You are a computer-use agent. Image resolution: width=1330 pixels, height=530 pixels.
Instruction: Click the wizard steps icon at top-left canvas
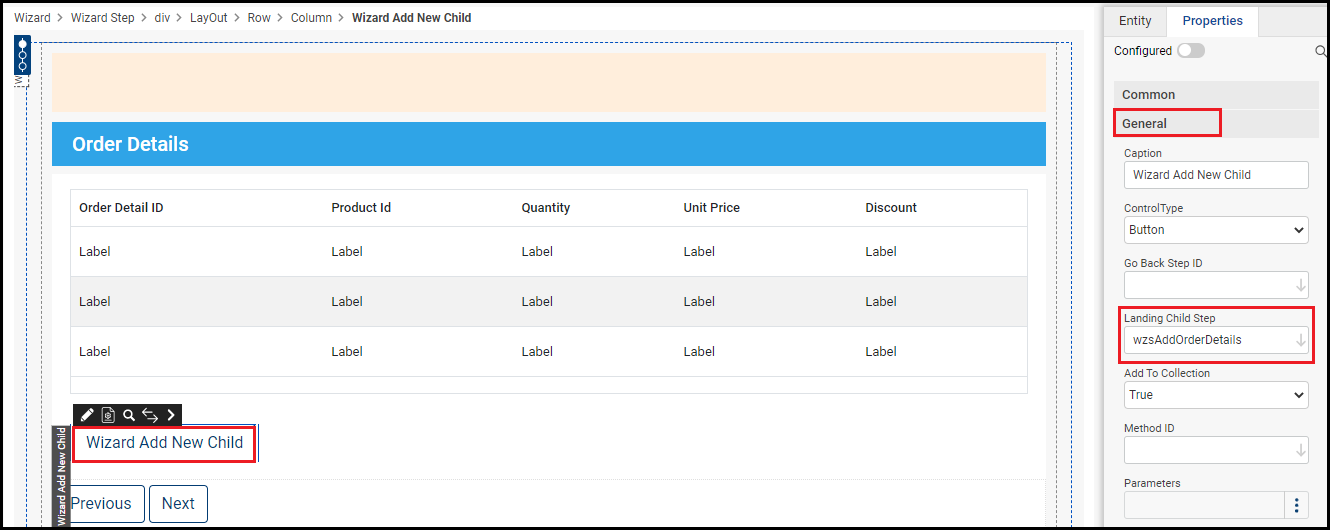point(22,57)
